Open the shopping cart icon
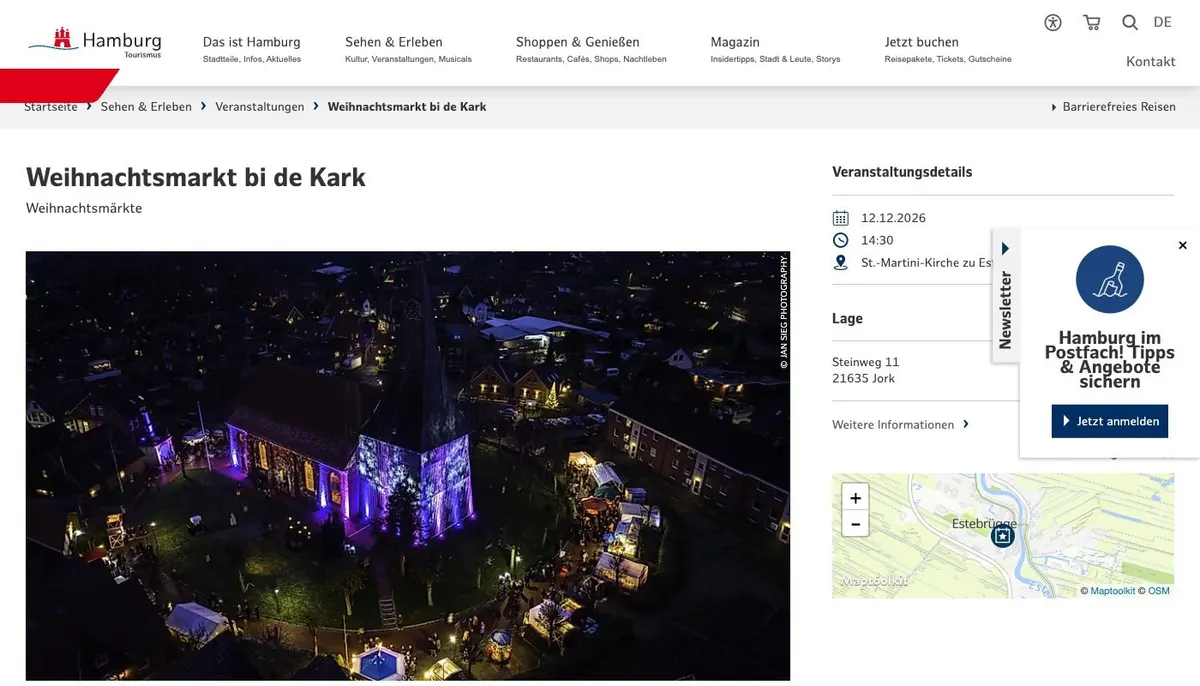1200x686 pixels. click(x=1091, y=22)
